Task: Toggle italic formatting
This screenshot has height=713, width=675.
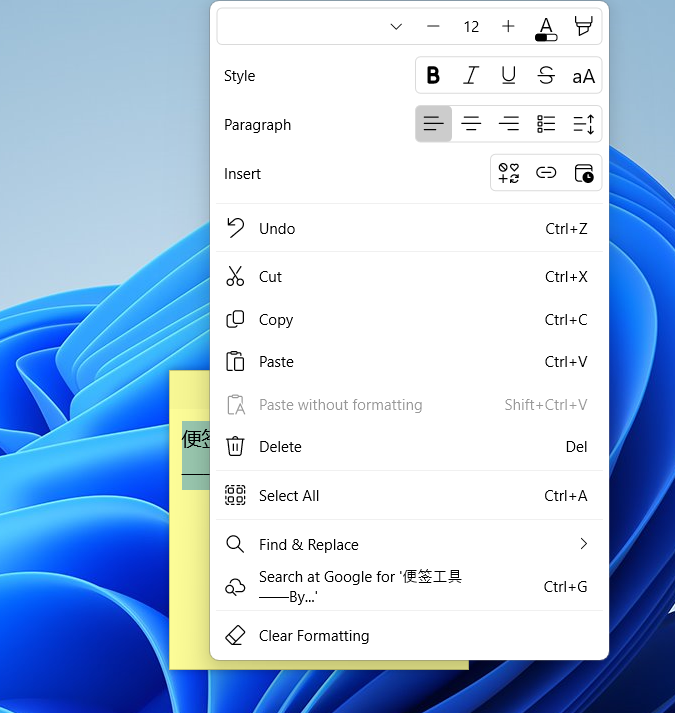Action: click(471, 75)
